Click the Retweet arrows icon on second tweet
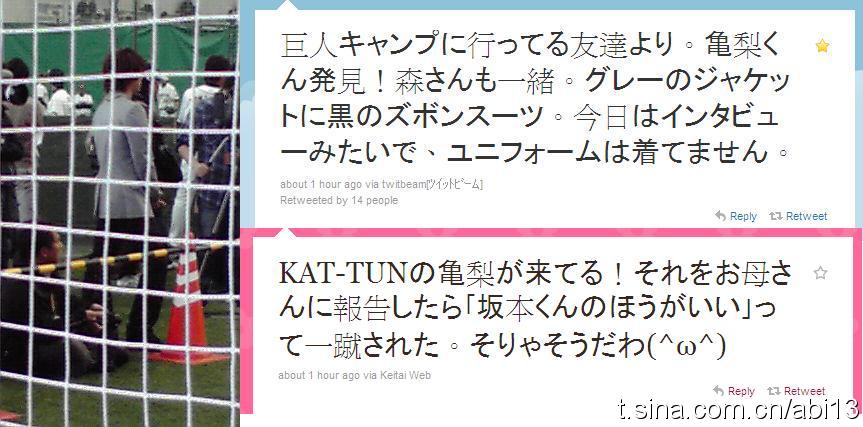 coord(774,391)
